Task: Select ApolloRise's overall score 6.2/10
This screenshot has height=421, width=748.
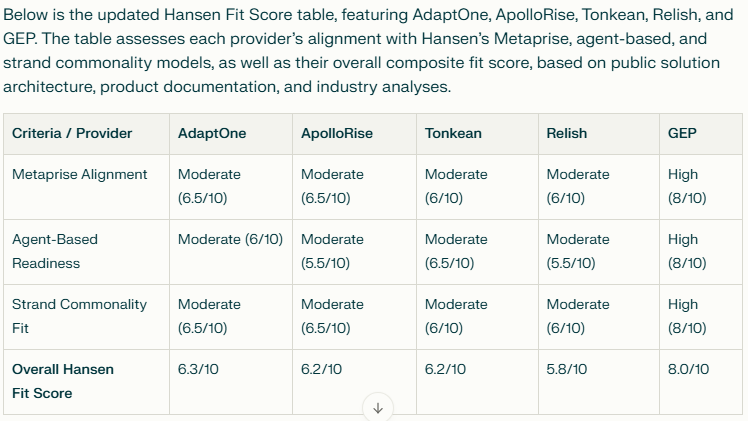Action: pyautogui.click(x=321, y=369)
